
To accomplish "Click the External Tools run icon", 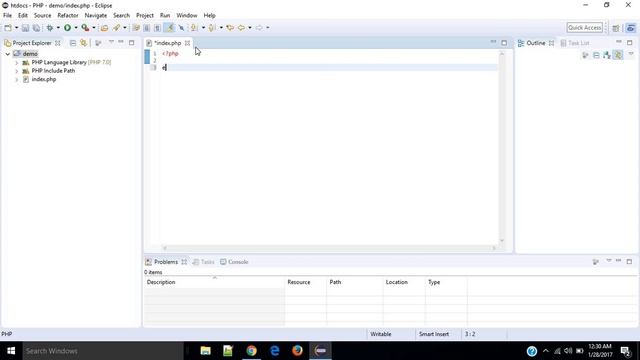I will [85, 28].
